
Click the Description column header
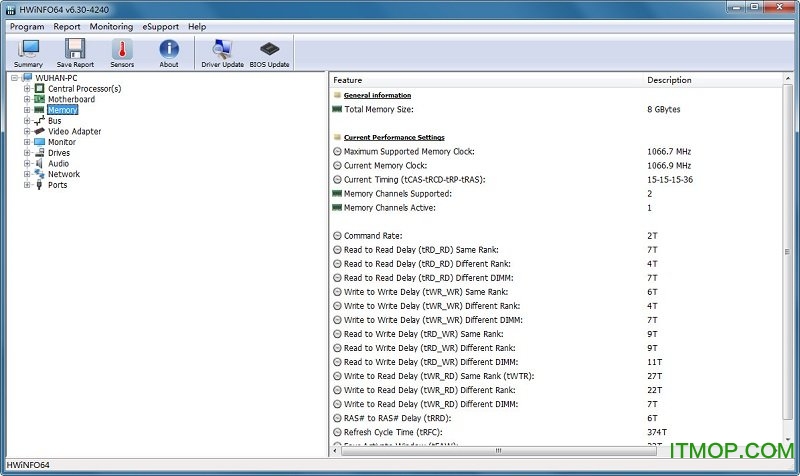[712, 80]
